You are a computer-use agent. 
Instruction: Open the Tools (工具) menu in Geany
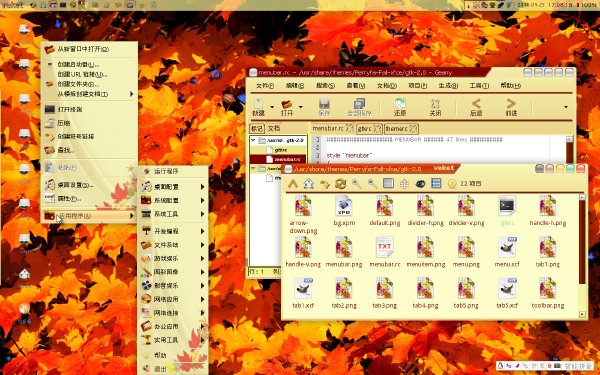pyautogui.click(x=479, y=86)
